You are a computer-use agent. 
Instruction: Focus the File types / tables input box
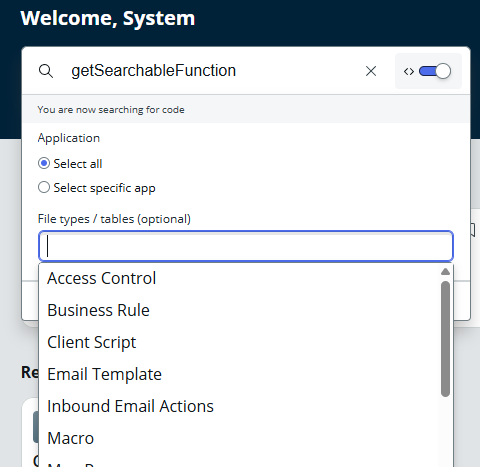click(246, 246)
